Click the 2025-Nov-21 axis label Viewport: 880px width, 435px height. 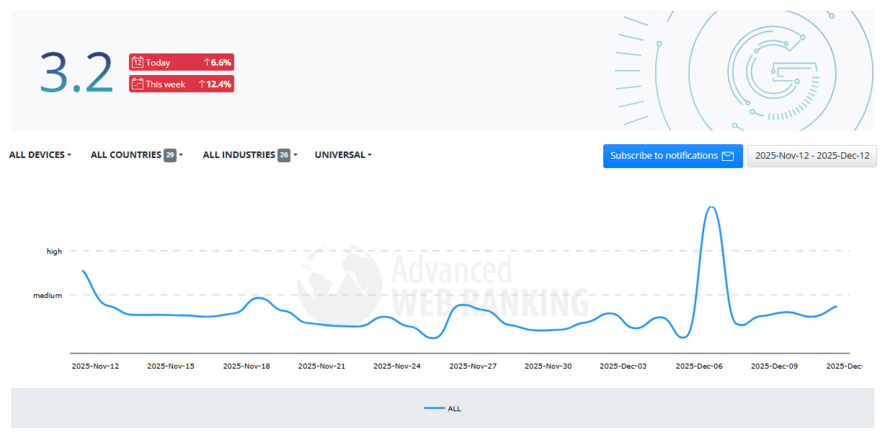322,366
